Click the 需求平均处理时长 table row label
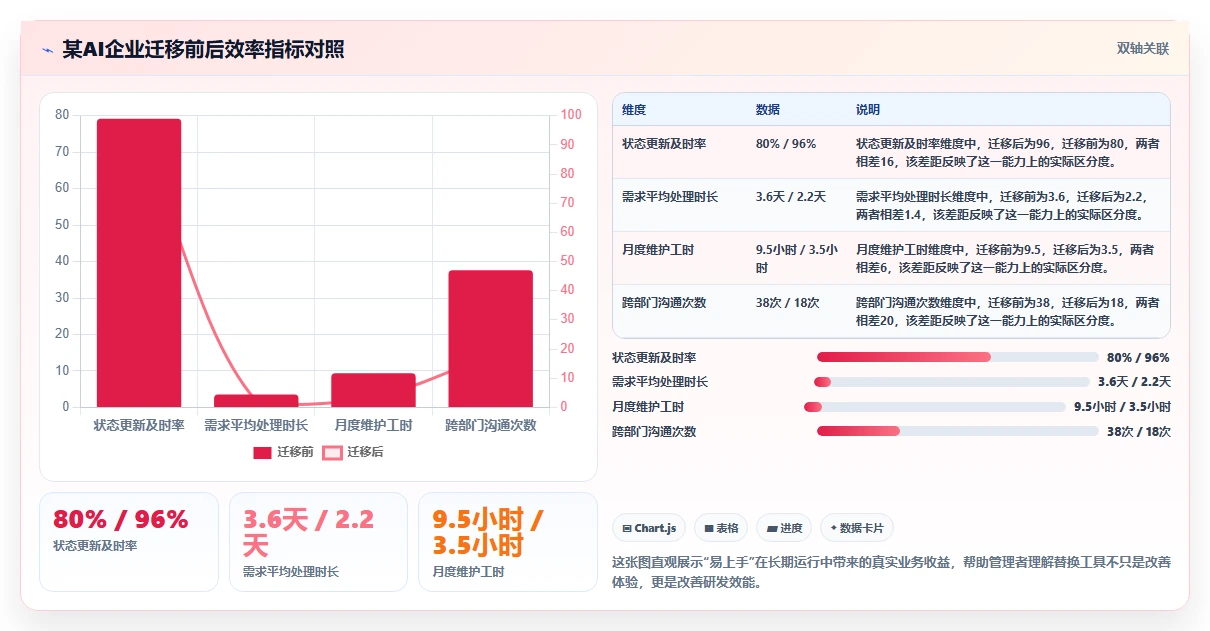 pos(670,197)
